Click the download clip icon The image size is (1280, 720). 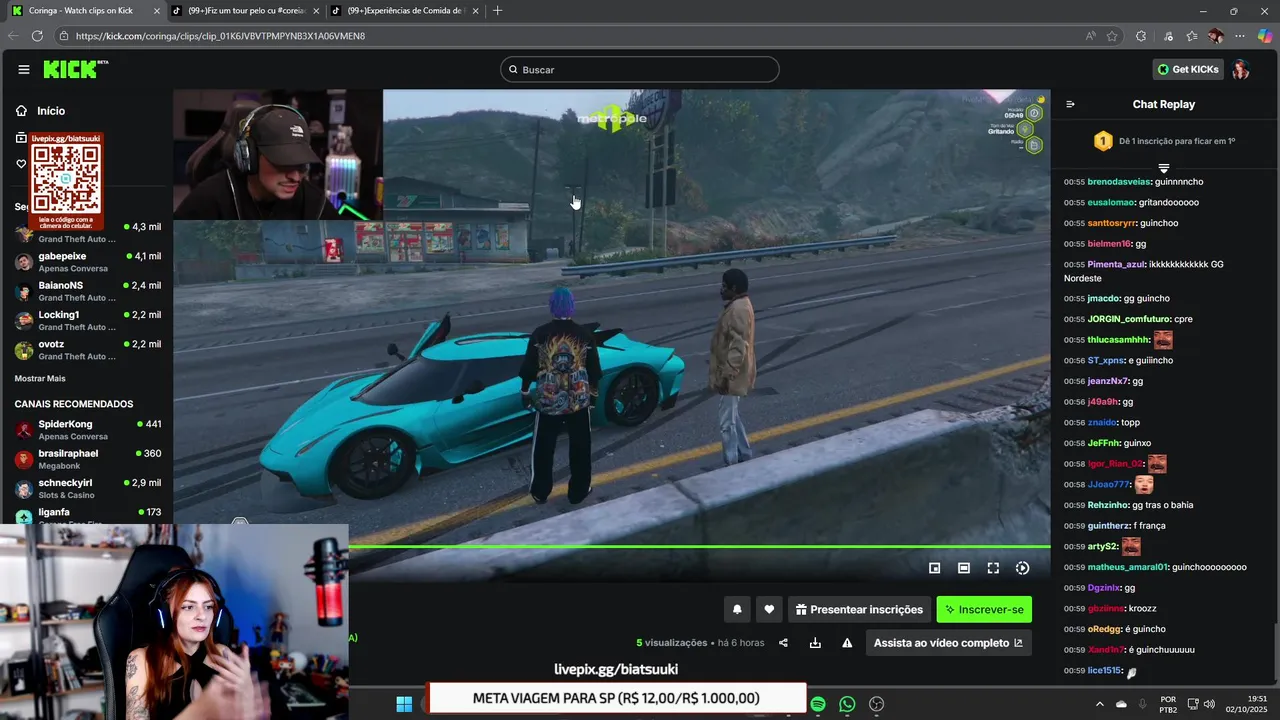pos(815,643)
